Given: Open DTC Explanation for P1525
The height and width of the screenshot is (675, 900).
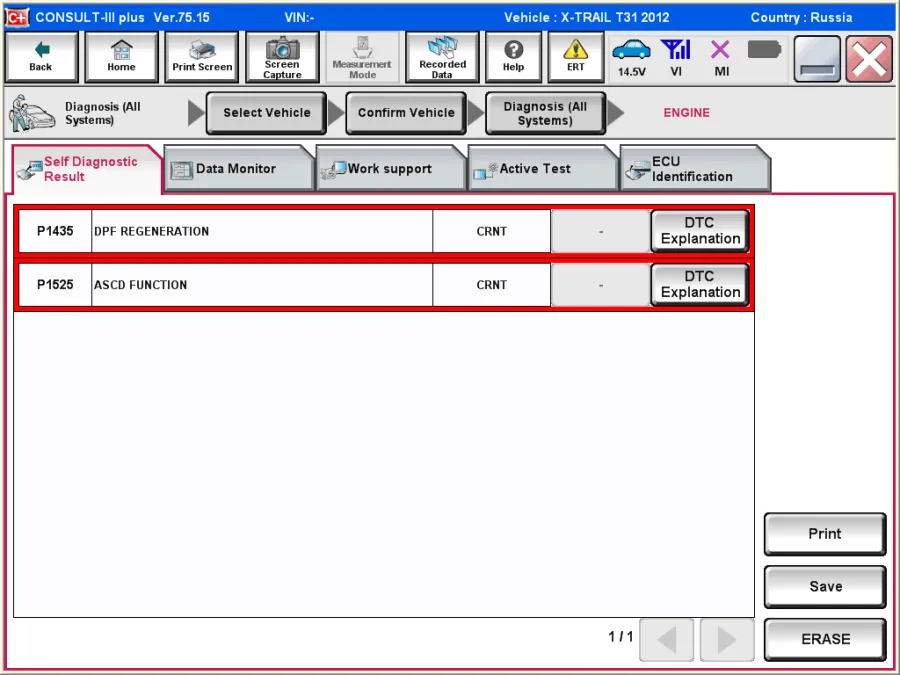Looking at the screenshot, I should [700, 284].
